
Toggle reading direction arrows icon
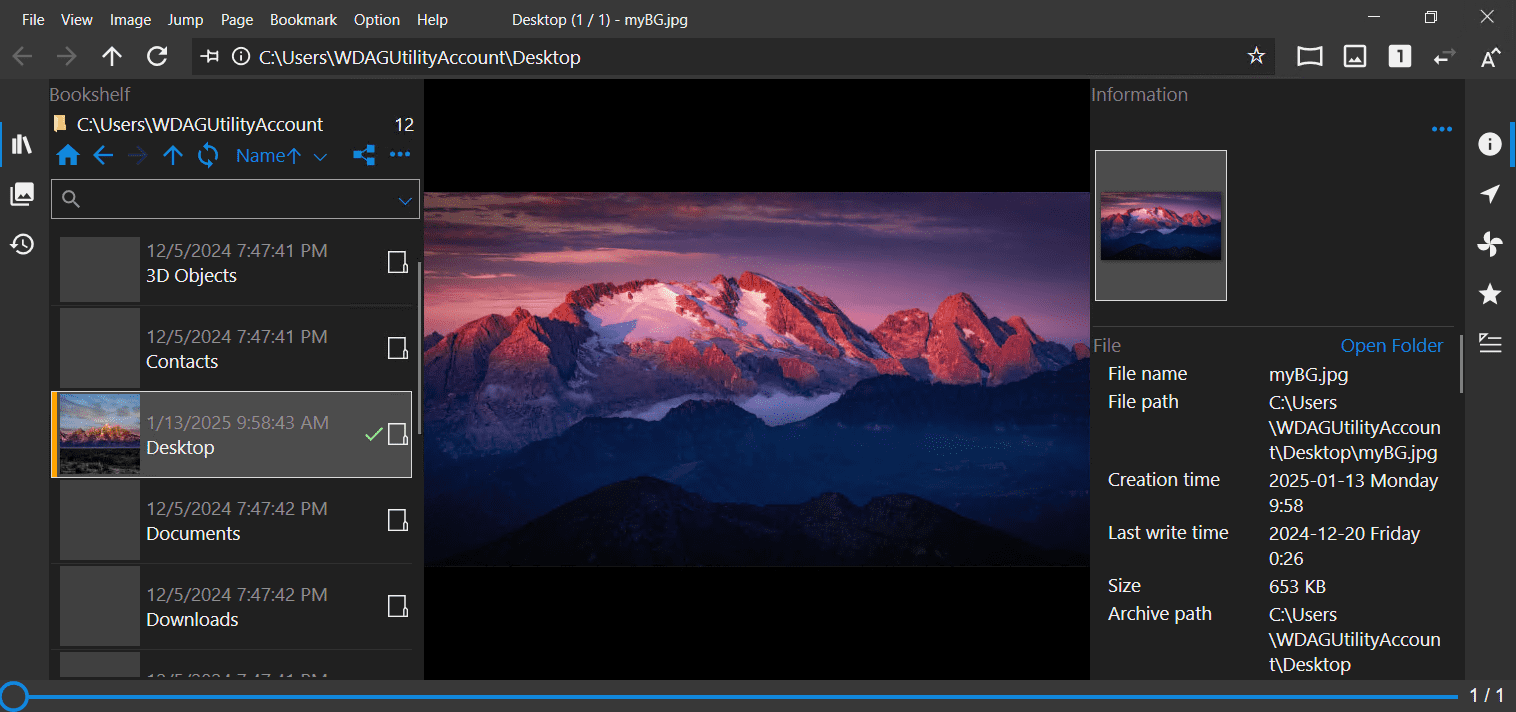click(x=1445, y=57)
